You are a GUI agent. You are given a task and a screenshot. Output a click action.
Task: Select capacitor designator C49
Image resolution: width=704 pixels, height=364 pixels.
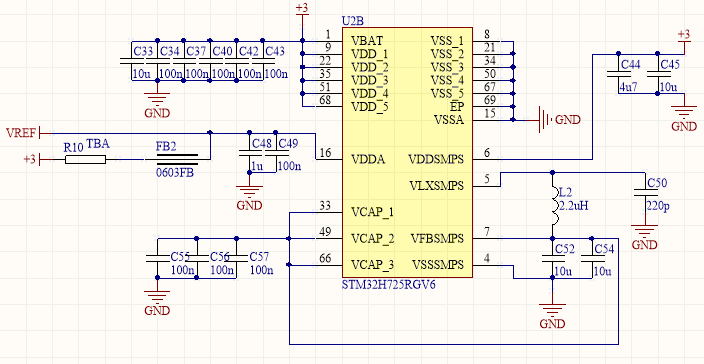coord(288,143)
